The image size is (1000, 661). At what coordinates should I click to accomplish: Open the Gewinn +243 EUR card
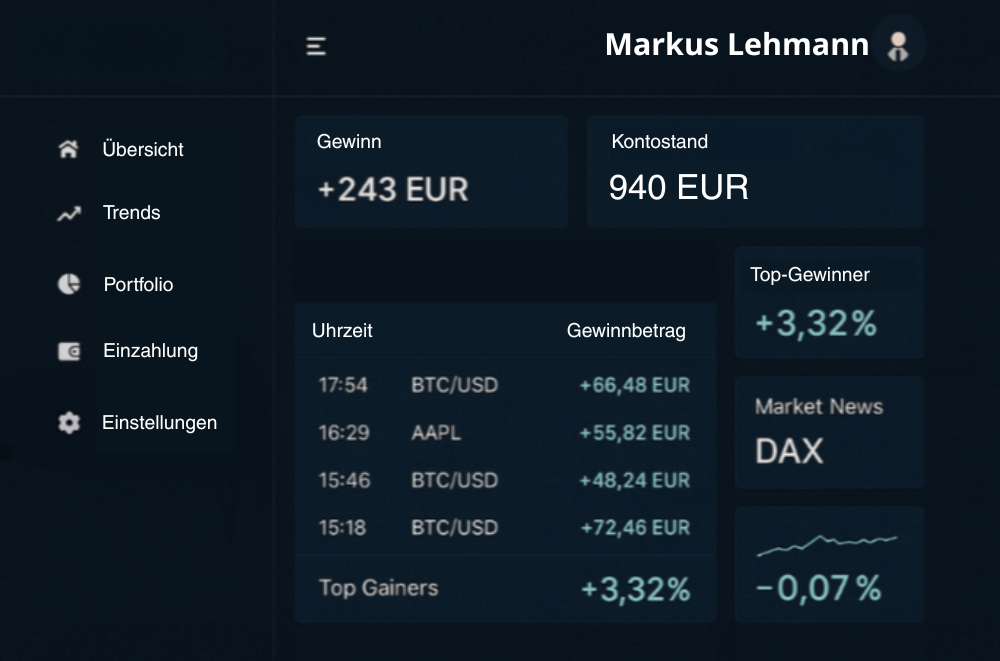coord(431,170)
